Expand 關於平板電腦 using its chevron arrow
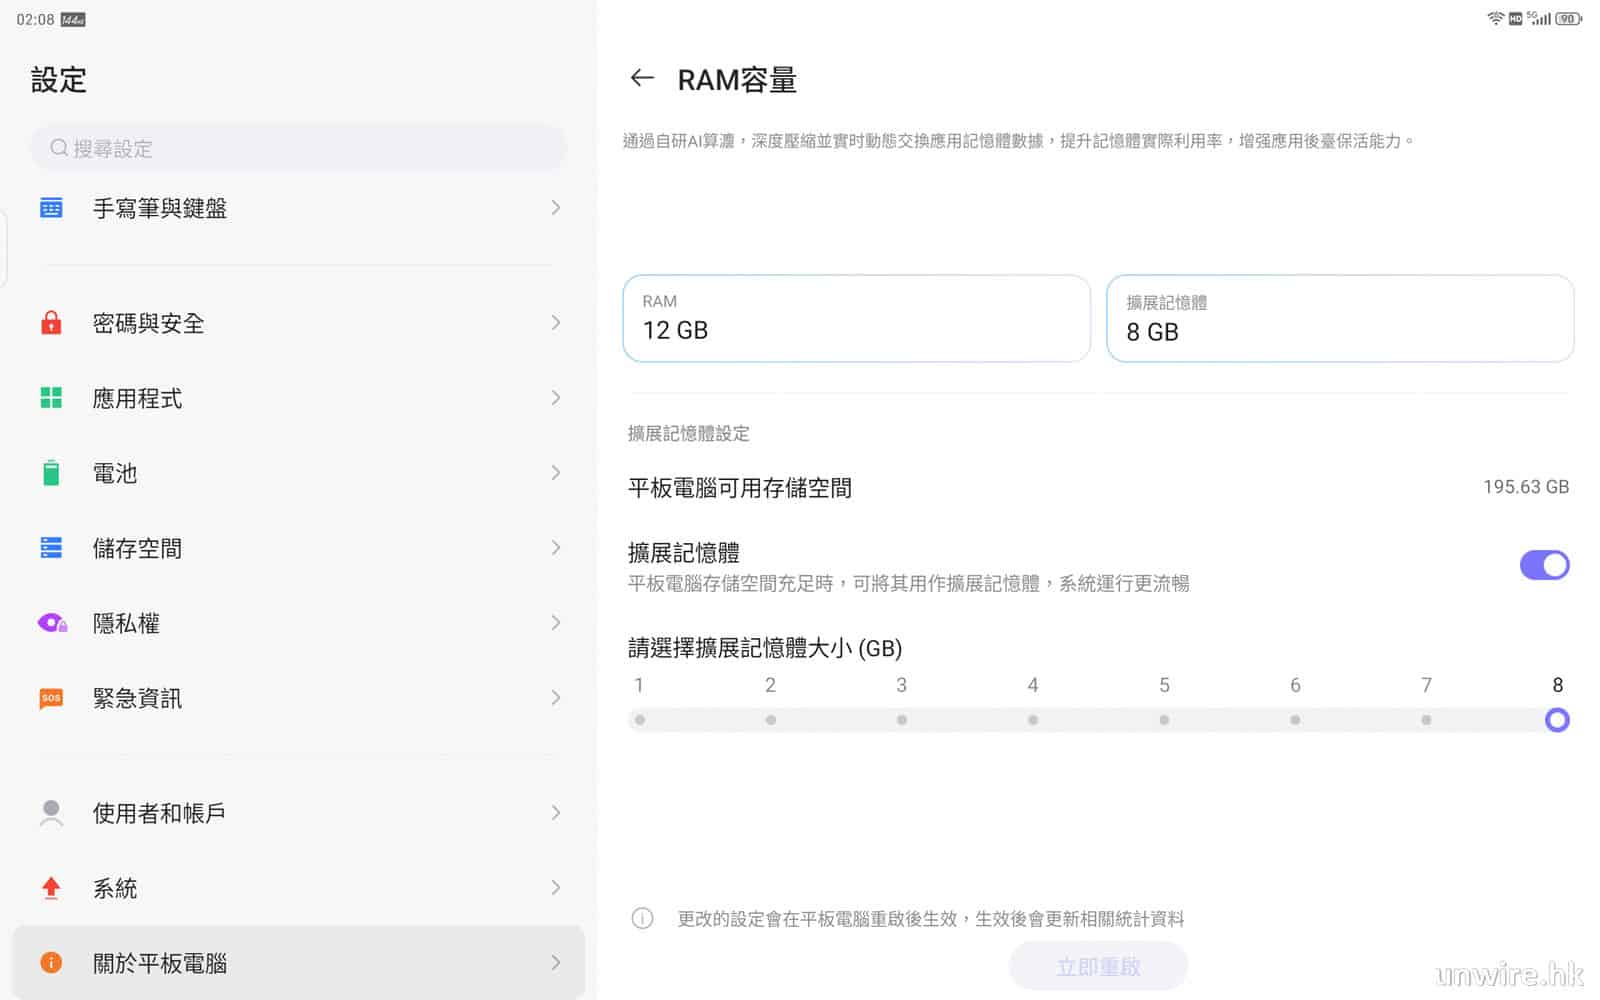Image resolution: width=1600 pixels, height=1000 pixels. (x=556, y=963)
